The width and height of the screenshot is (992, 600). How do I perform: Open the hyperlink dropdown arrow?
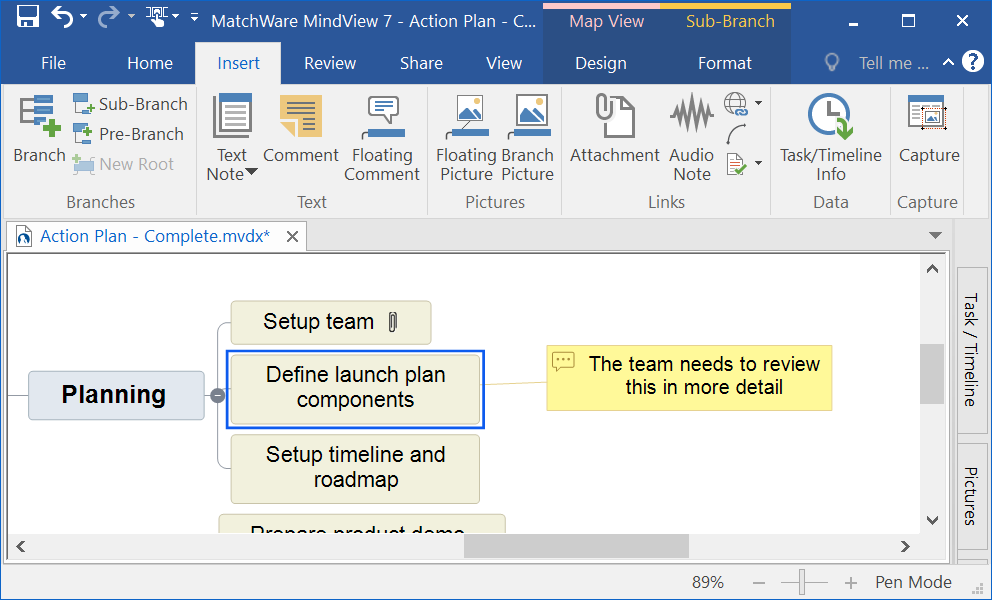(759, 103)
